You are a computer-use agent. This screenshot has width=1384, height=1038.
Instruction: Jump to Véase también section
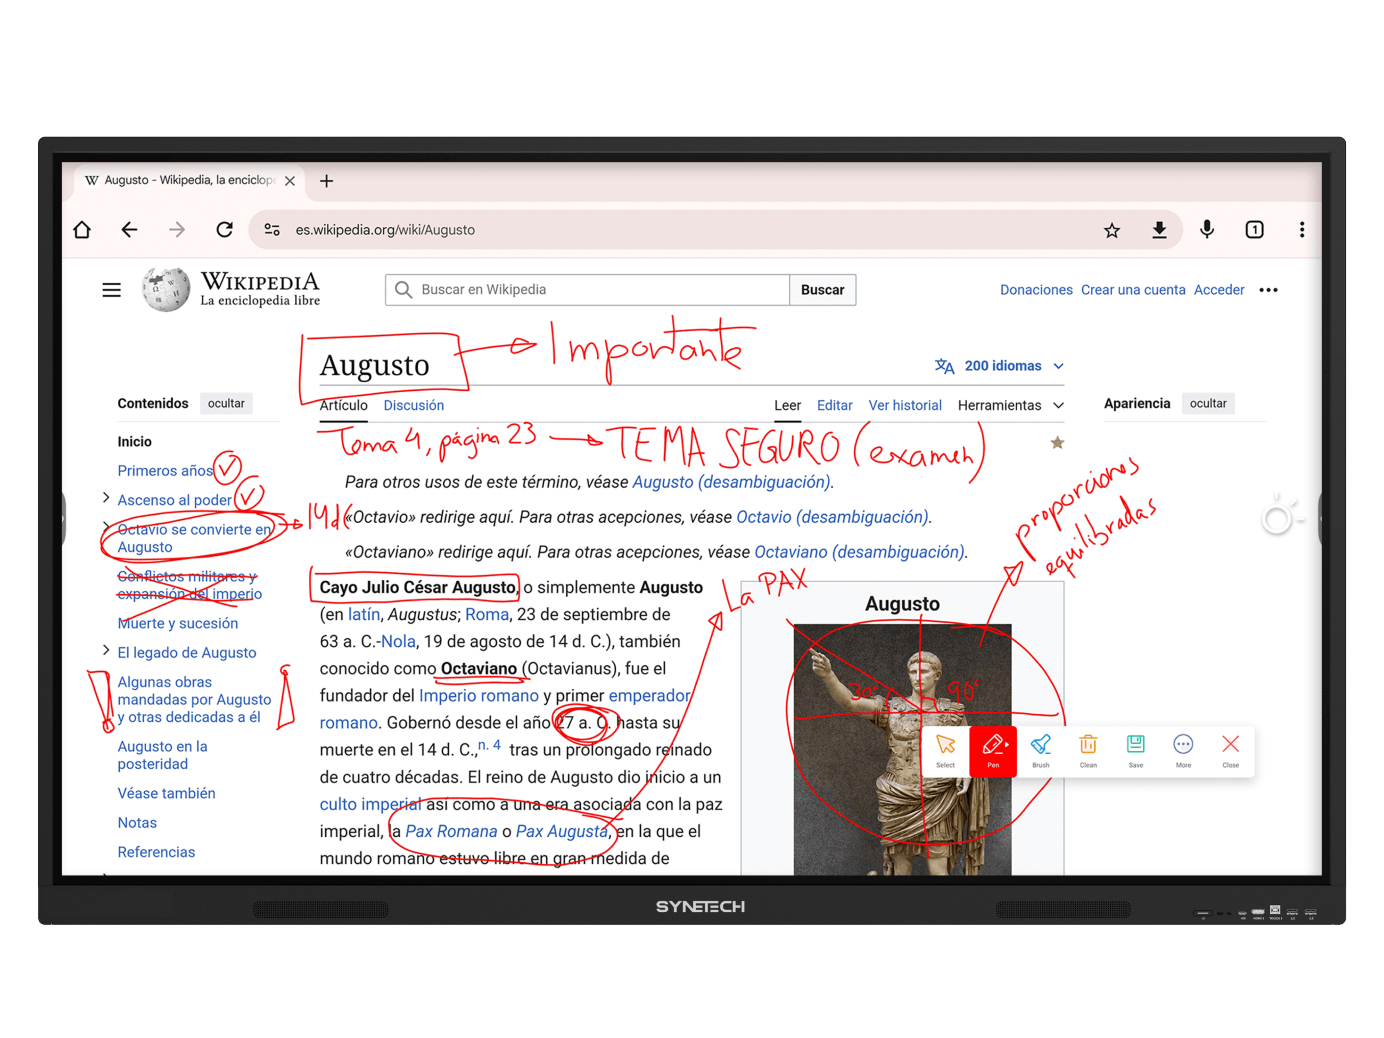click(166, 793)
